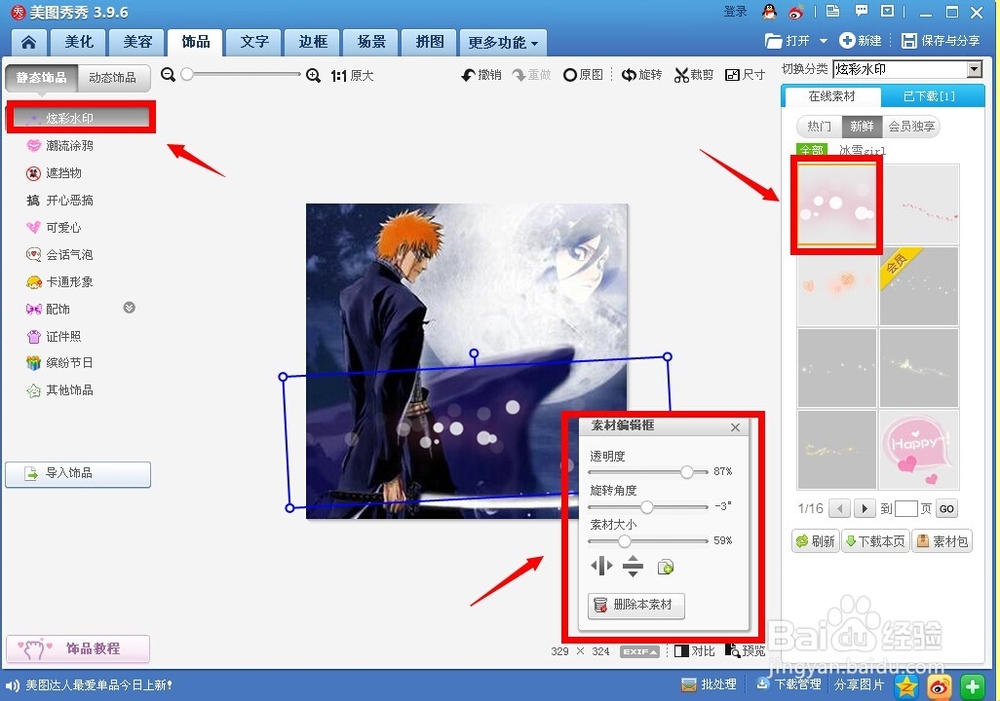Viewport: 1000px width, 701px height.
Task: Click 导入饰品 import button
Action: coord(78,474)
